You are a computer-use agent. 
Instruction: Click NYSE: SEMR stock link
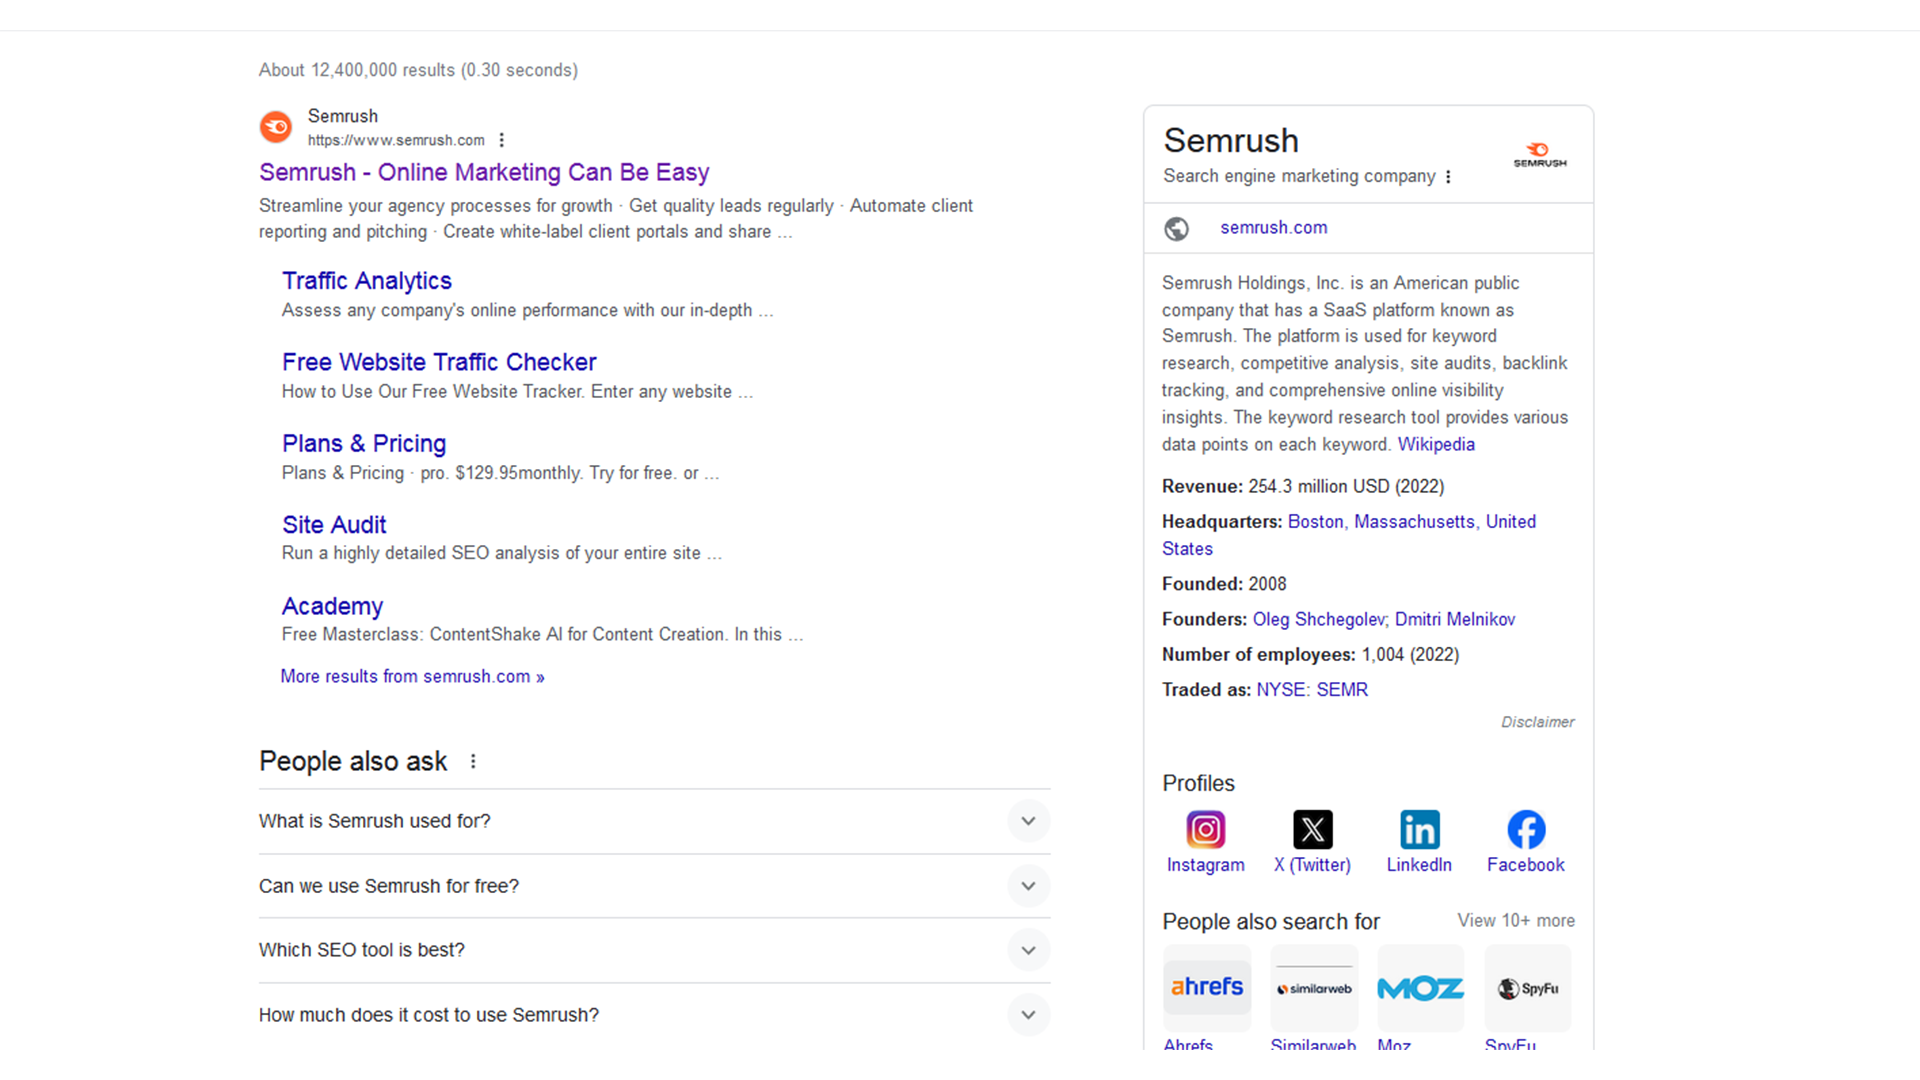(x=1312, y=690)
